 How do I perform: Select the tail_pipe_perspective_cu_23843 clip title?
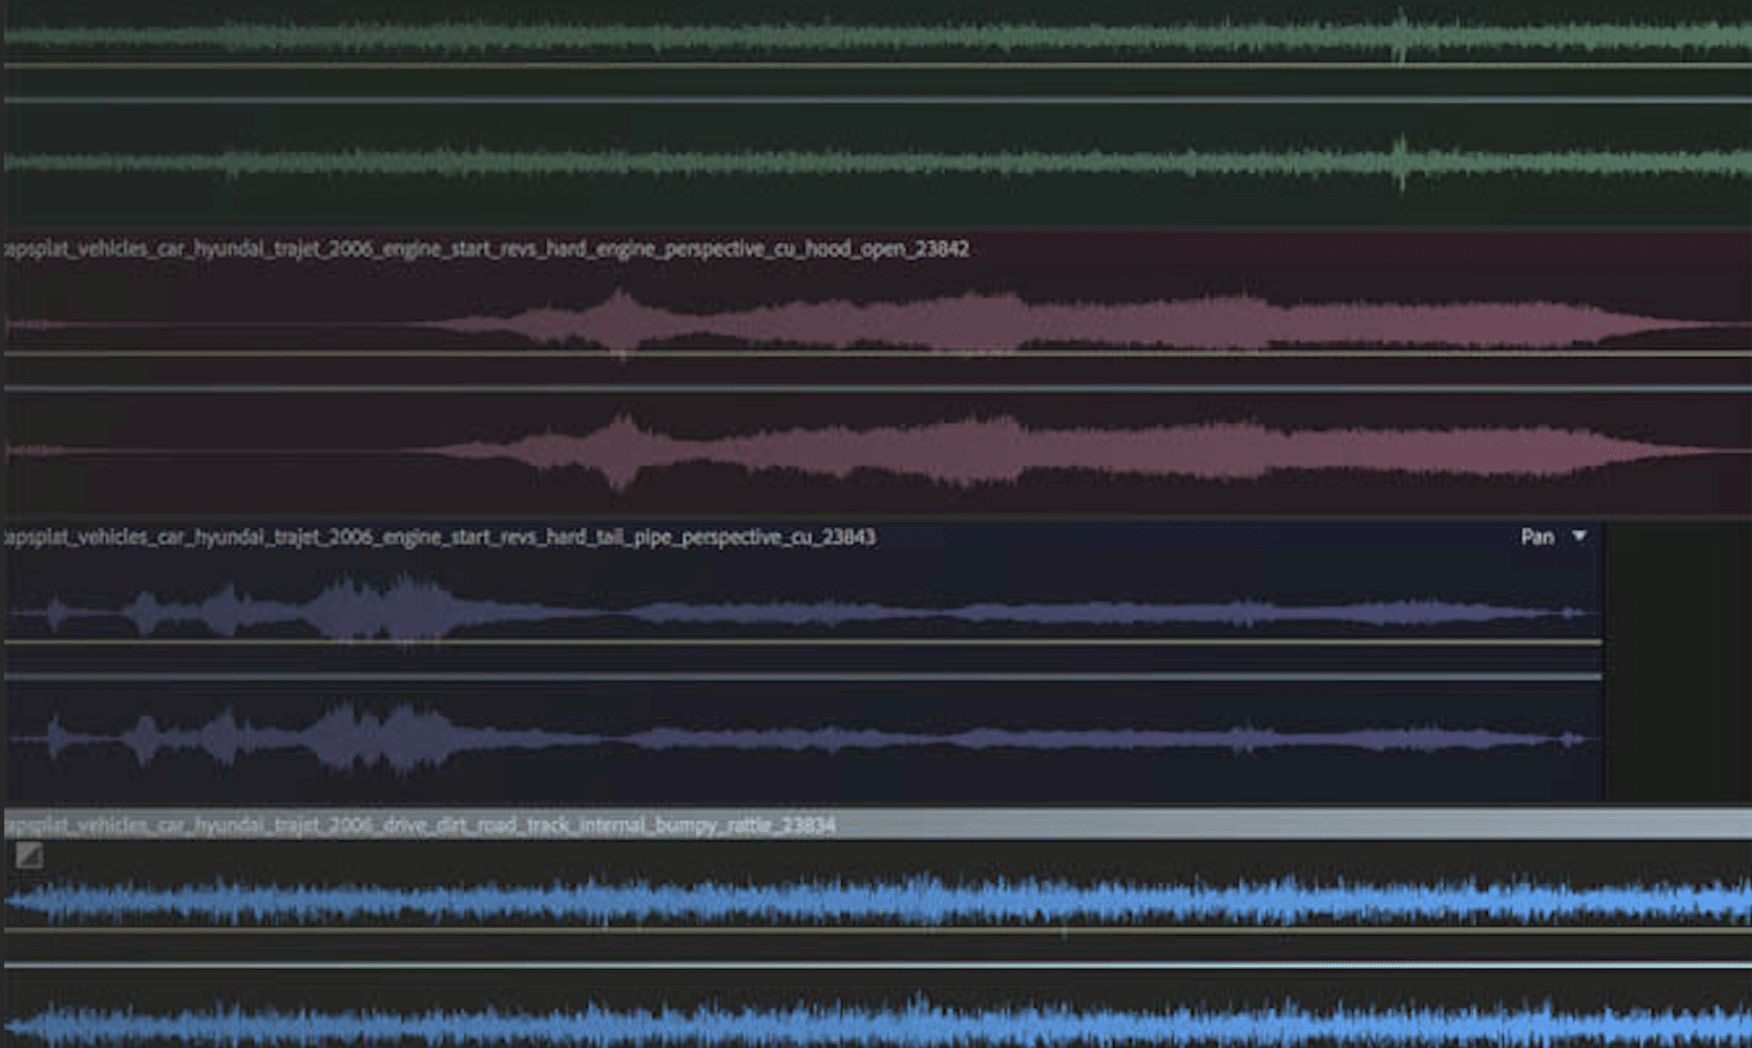click(440, 537)
